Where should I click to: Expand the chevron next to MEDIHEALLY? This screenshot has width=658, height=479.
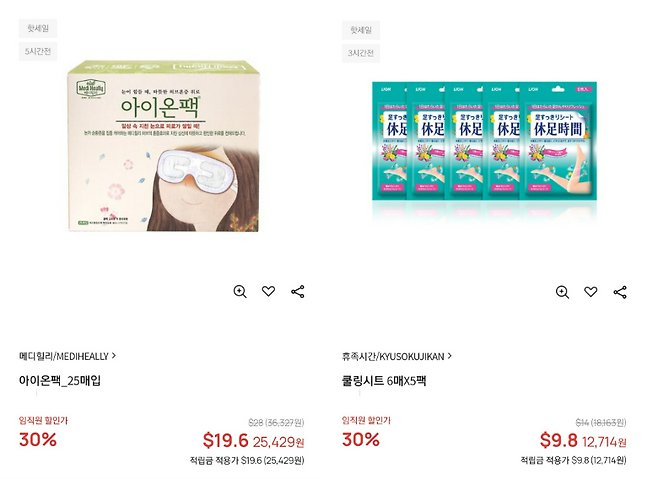(114, 355)
